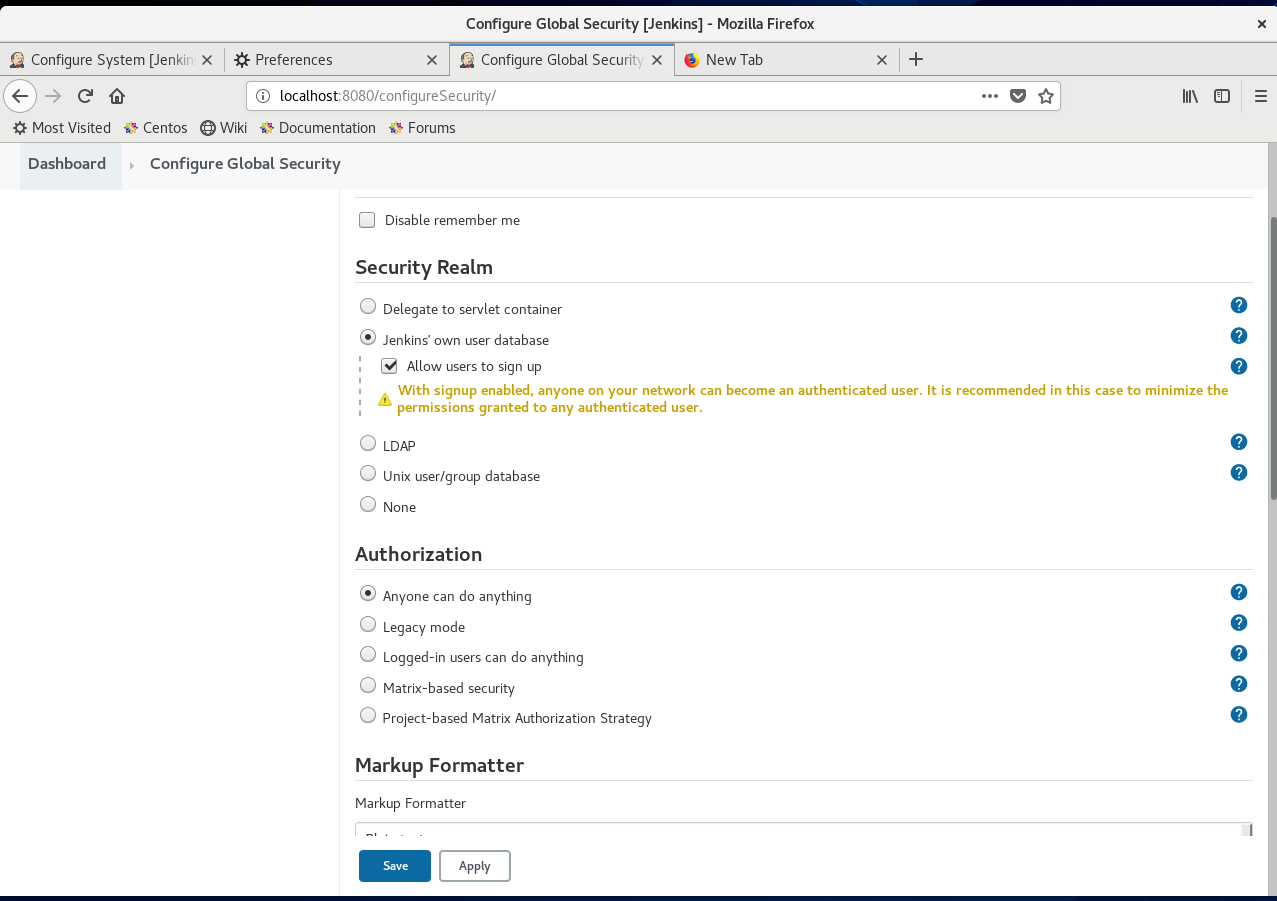The width and height of the screenshot is (1277, 901).
Task: Select Matrix-based security radio
Action: pos(368,686)
